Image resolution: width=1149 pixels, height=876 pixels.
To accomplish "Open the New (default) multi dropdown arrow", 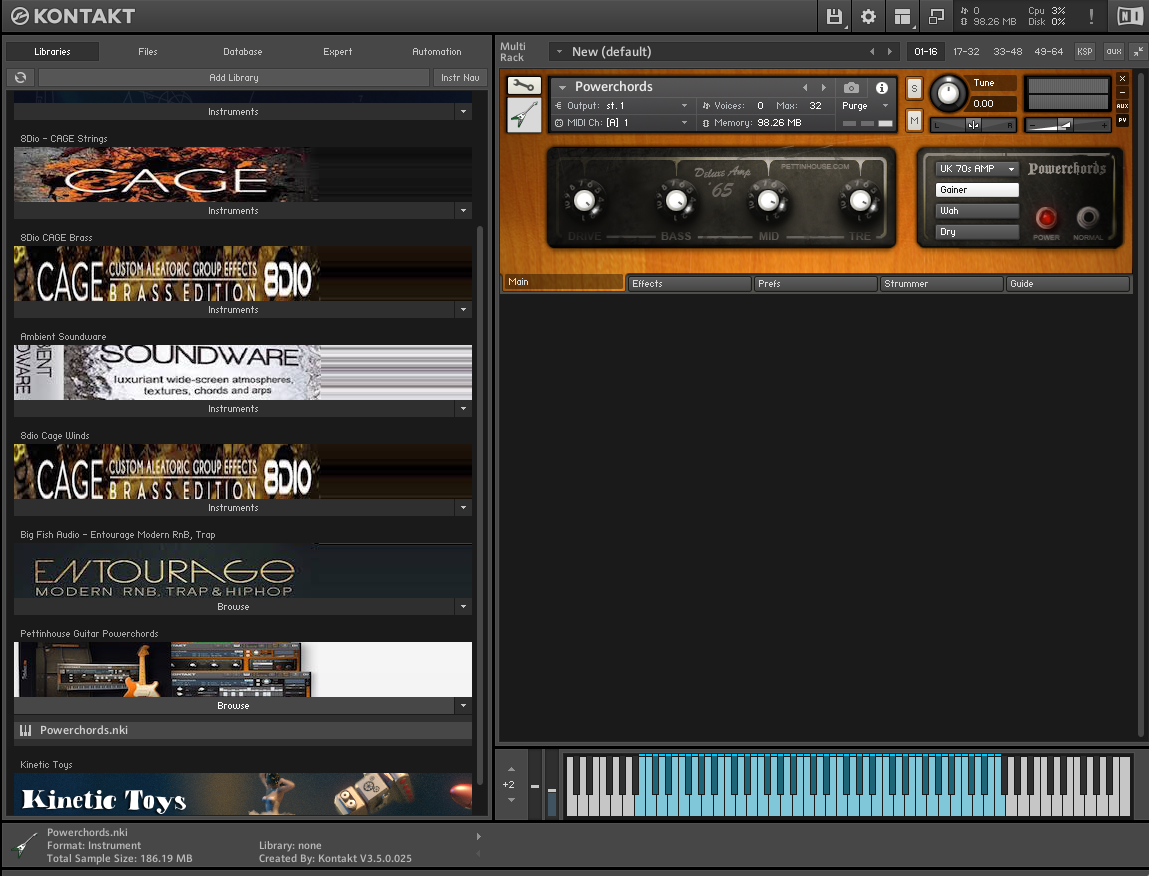I will pos(559,51).
